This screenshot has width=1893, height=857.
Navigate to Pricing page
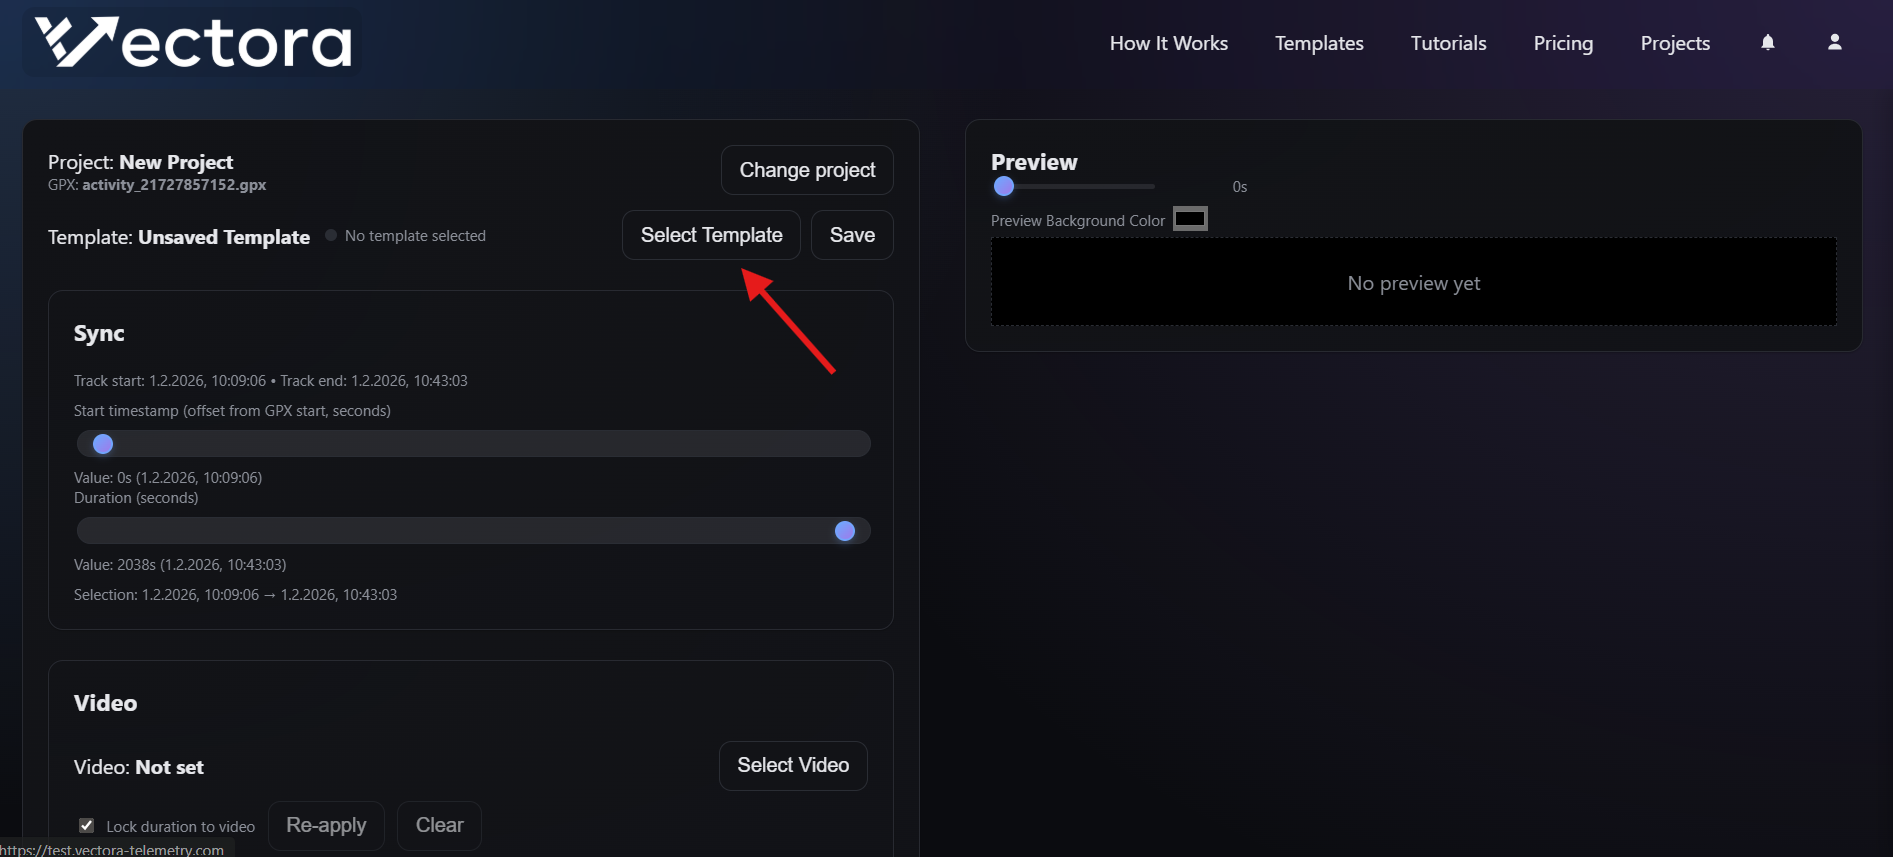point(1562,43)
